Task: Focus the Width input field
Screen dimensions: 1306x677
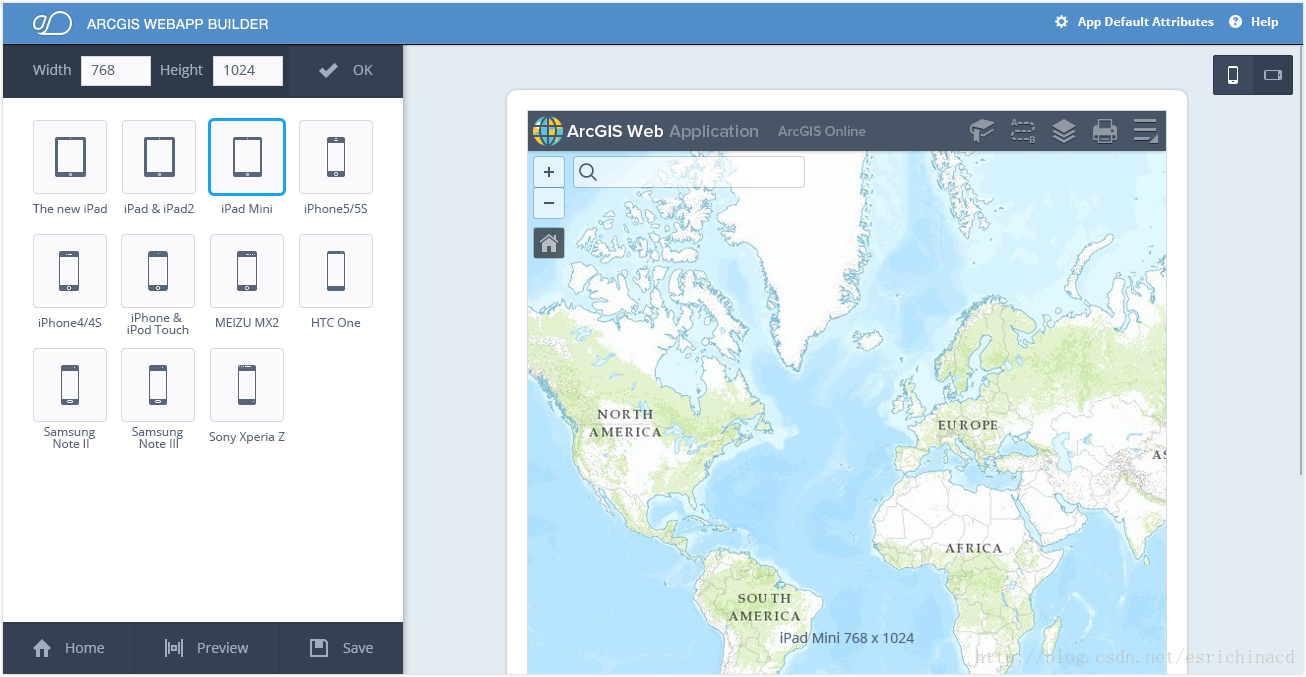Action: (x=116, y=70)
